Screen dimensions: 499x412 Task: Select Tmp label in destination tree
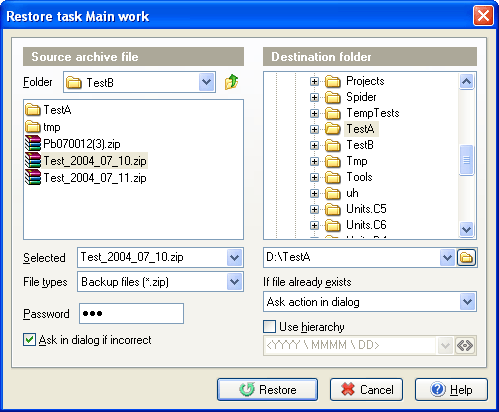point(357,161)
